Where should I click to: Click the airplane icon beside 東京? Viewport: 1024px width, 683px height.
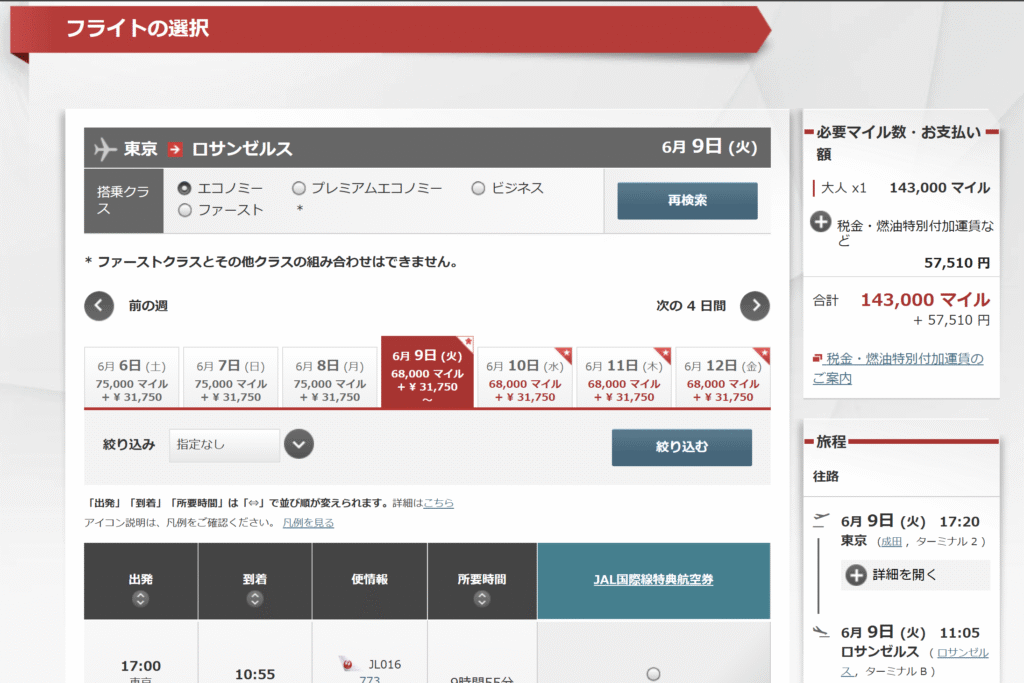coord(104,149)
